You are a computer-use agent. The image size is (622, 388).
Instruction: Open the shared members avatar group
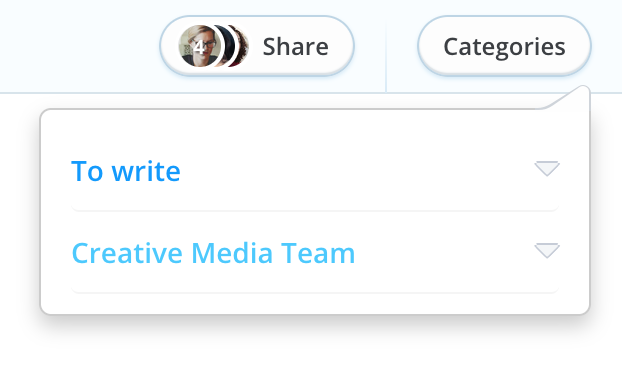pyautogui.click(x=213, y=46)
